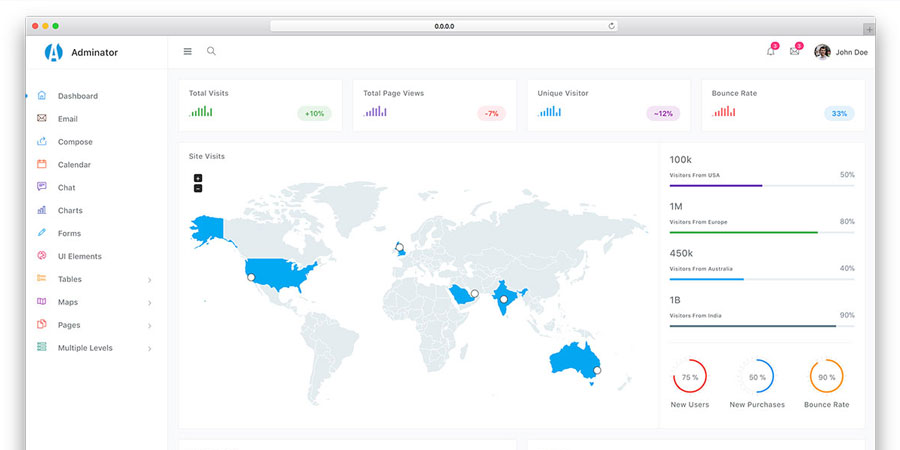Click the Total Visits green sparkline chart
This screenshot has height=450, width=900.
coord(201,111)
